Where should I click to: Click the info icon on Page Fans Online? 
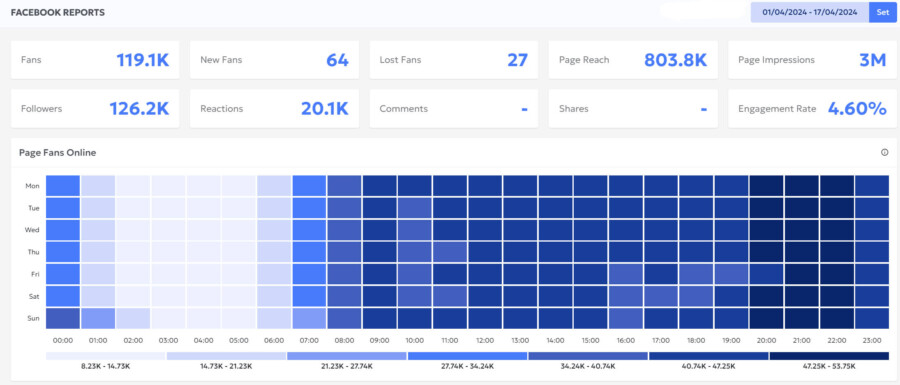pos(885,153)
